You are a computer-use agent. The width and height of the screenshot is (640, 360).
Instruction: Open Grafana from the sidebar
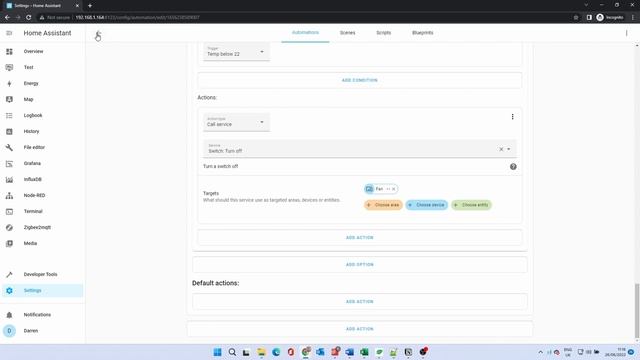[x=42, y=163]
